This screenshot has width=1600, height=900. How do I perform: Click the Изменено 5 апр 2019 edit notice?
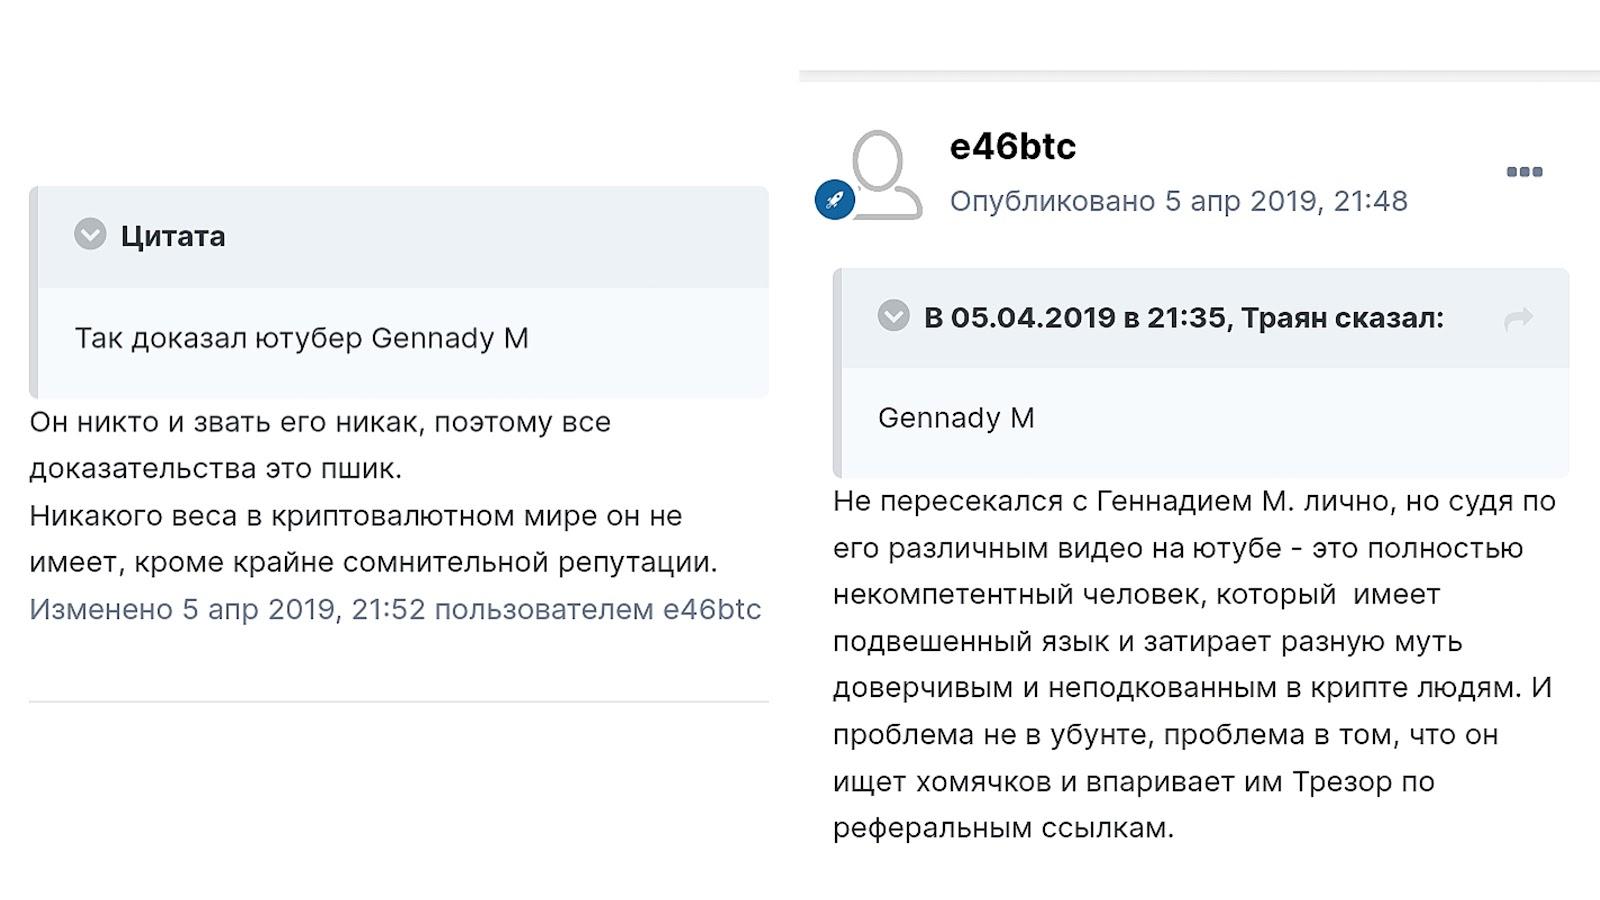coord(395,609)
